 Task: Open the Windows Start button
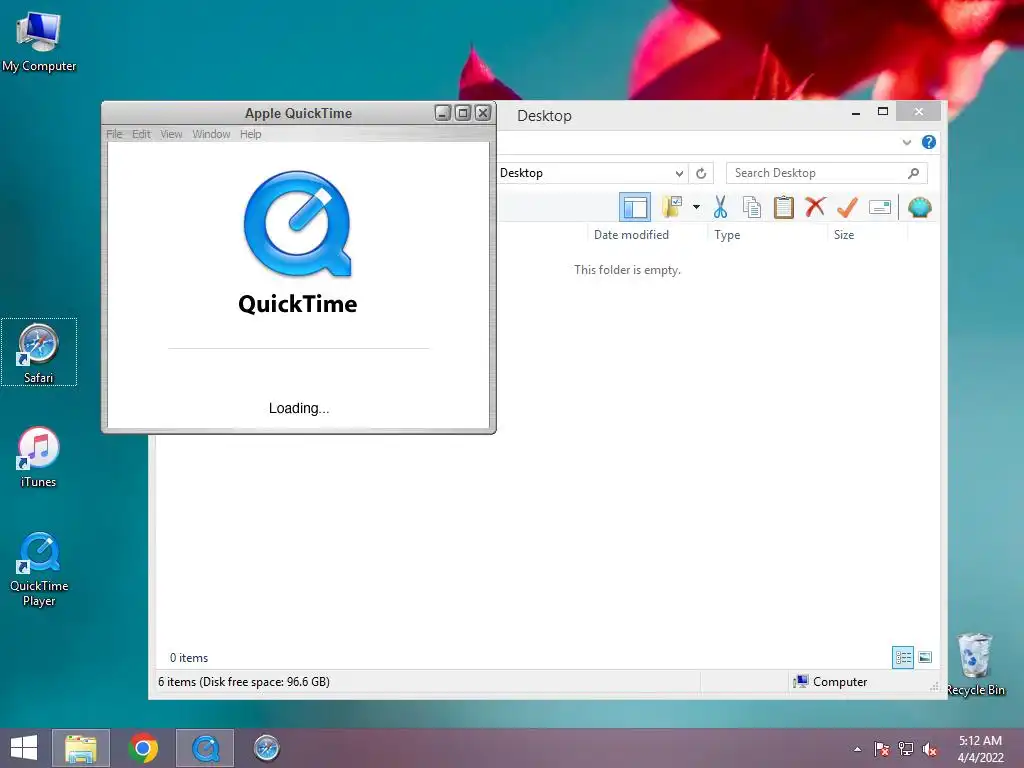coord(24,748)
